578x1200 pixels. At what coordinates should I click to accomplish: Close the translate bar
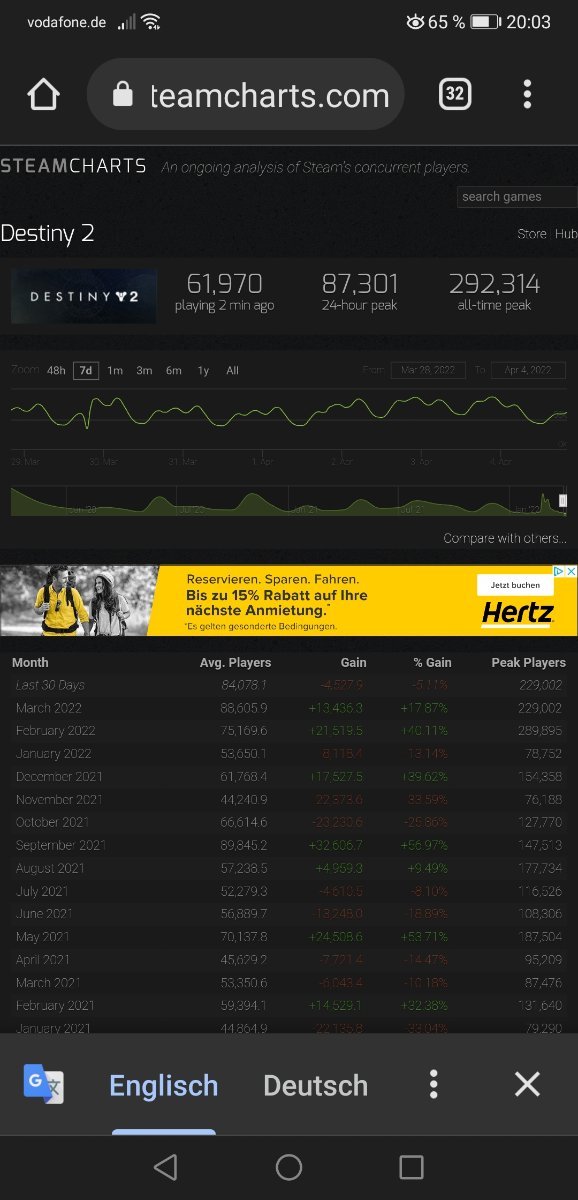click(527, 1084)
